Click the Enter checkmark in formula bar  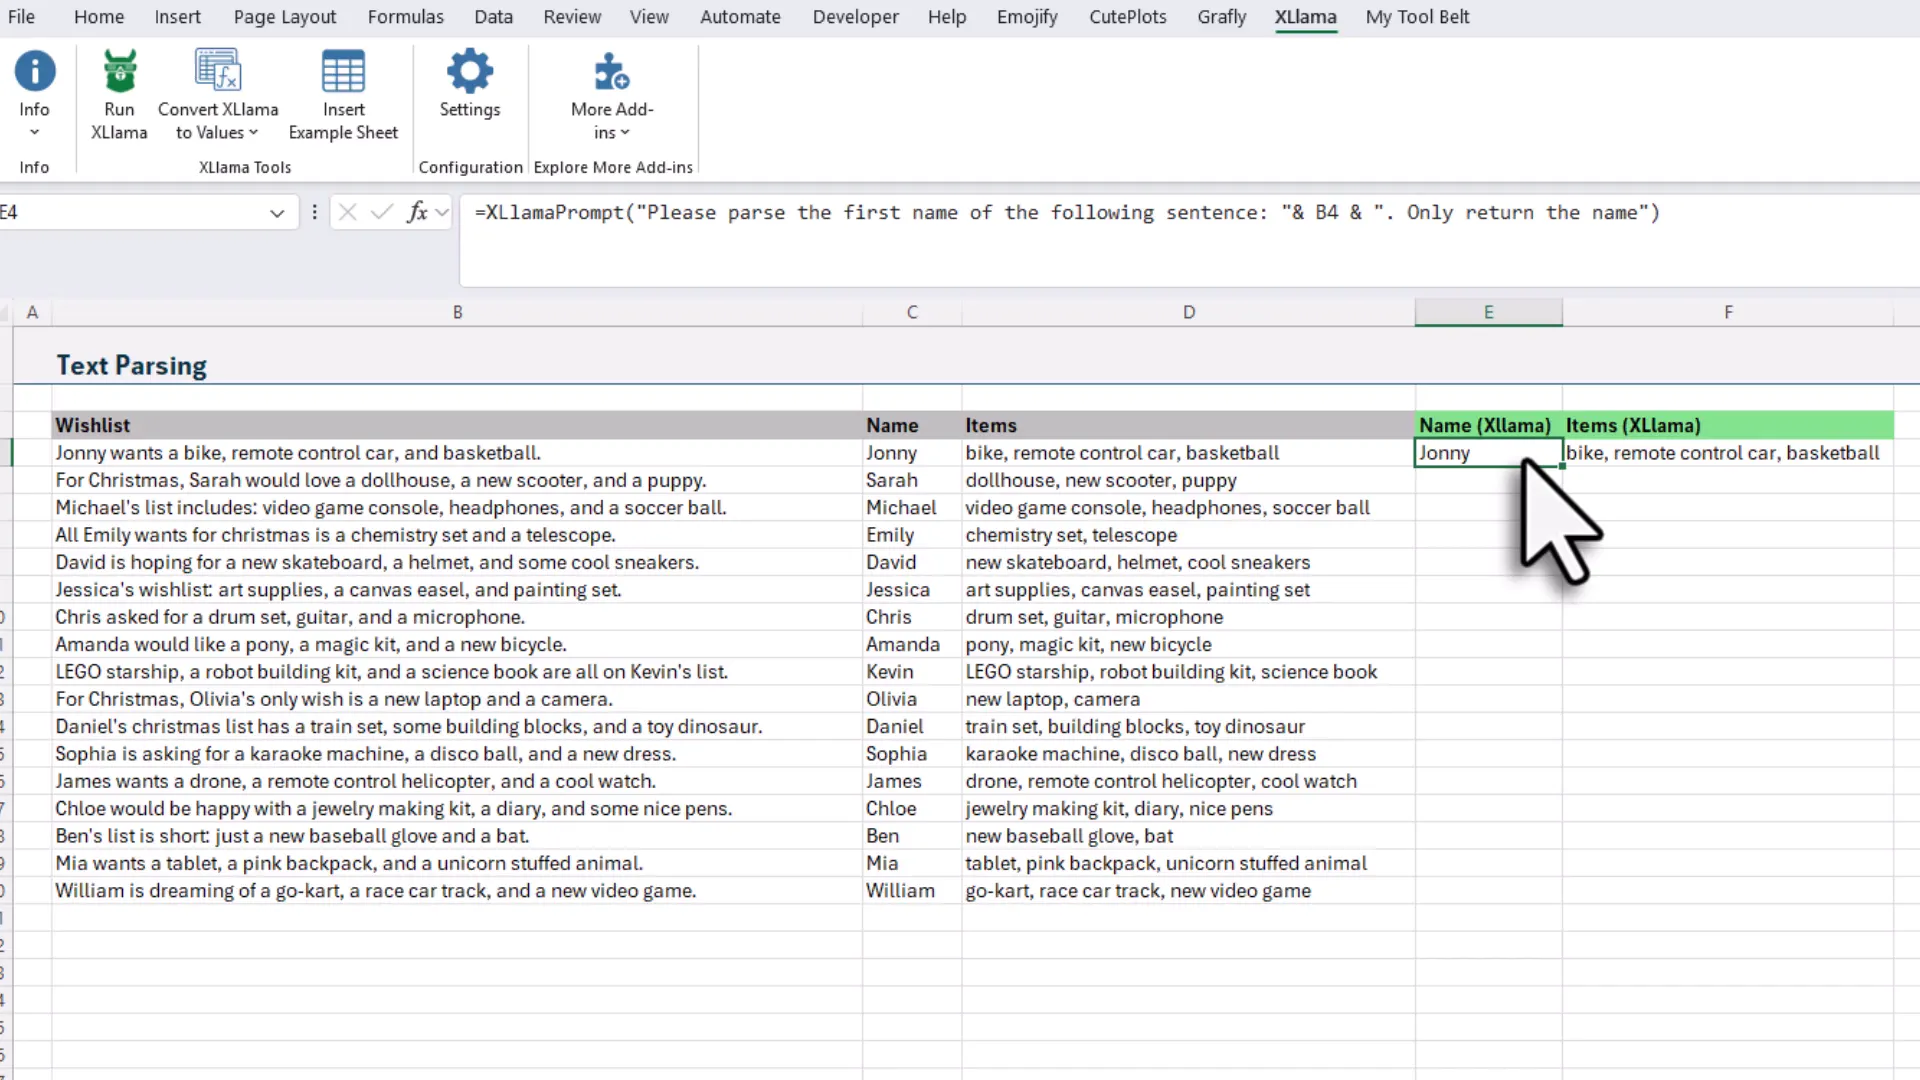(x=381, y=212)
